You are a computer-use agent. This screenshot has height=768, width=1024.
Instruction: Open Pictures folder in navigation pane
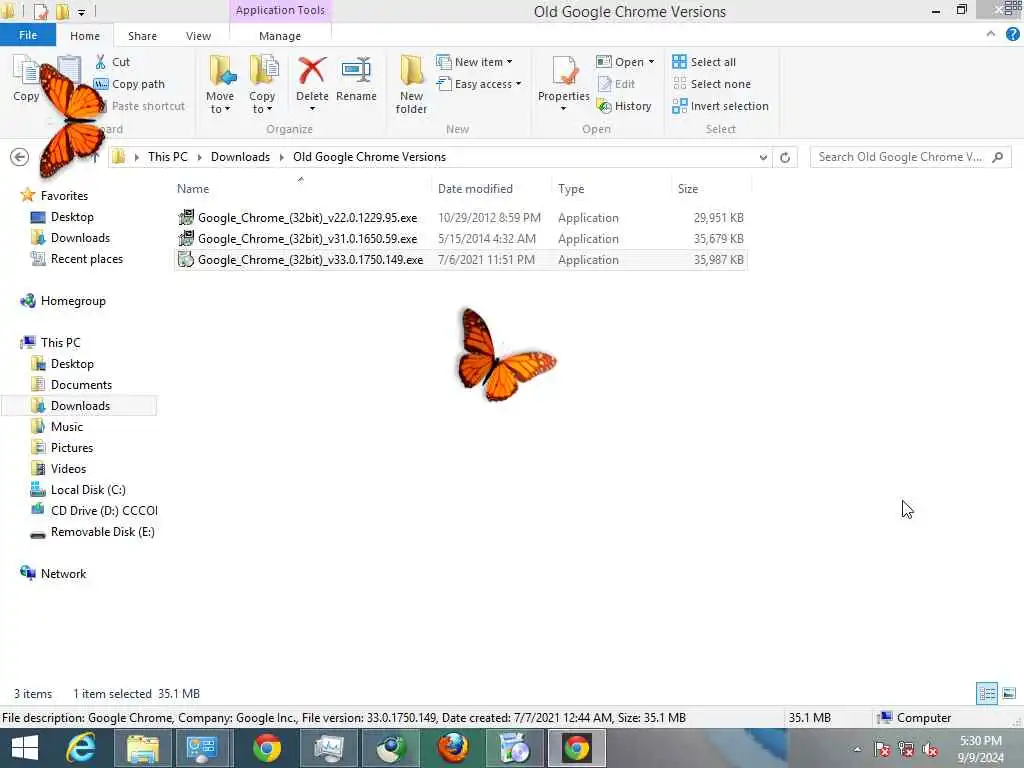pyautogui.click(x=72, y=447)
